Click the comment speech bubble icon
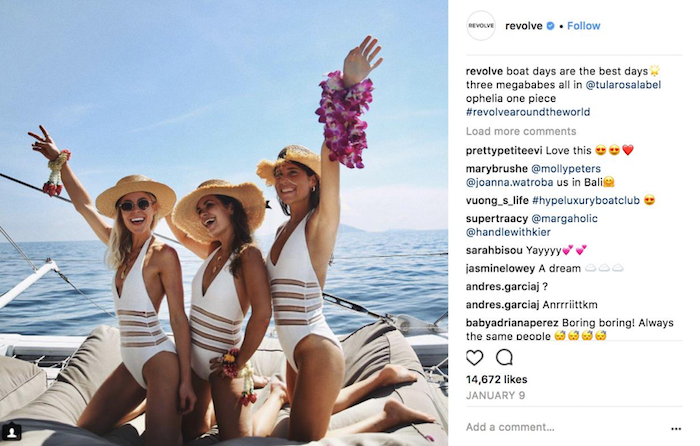The width and height of the screenshot is (700, 446). 504,357
